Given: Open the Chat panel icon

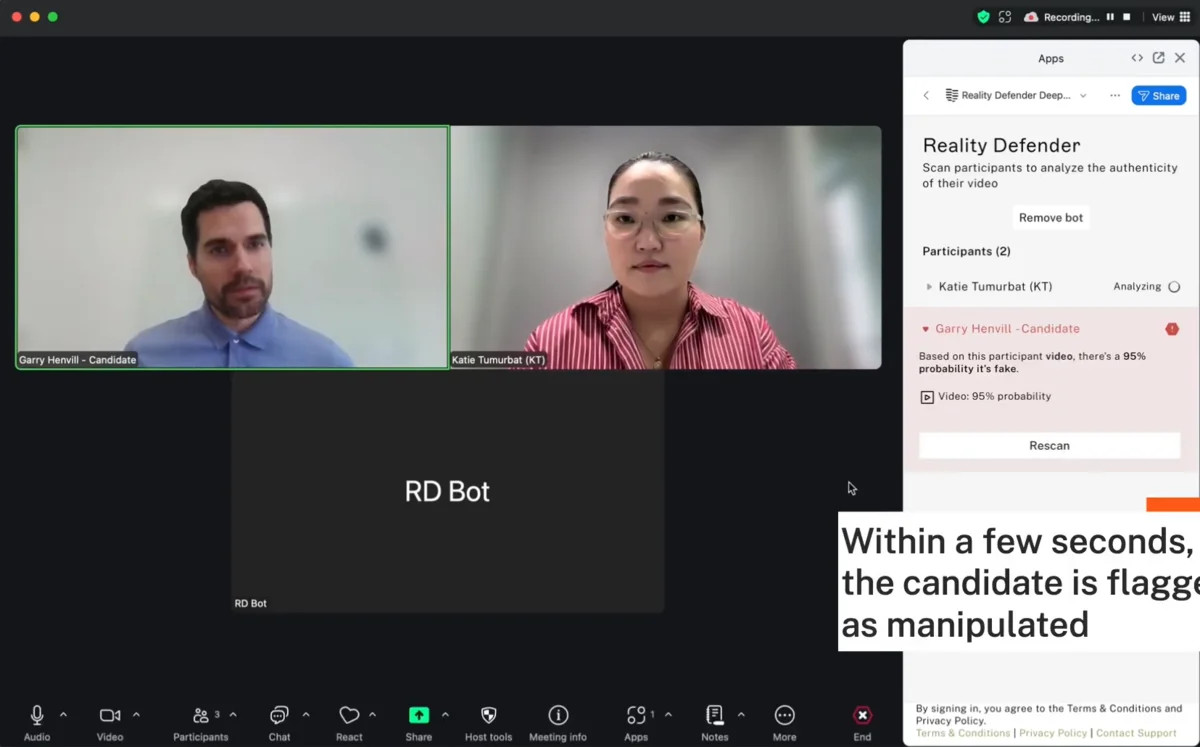Looking at the screenshot, I should click(278, 714).
